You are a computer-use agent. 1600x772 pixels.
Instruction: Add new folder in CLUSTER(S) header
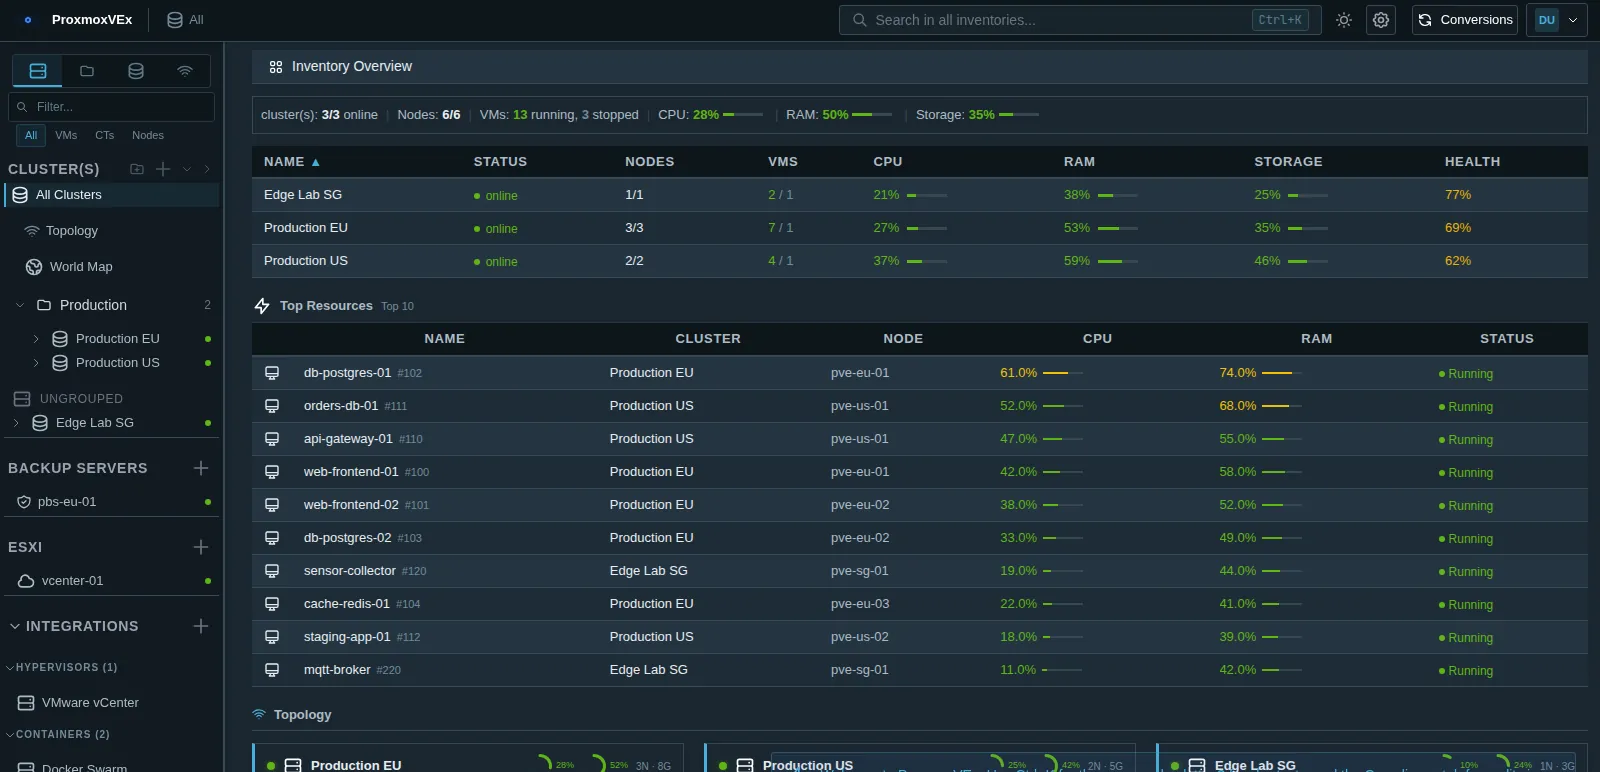(137, 169)
